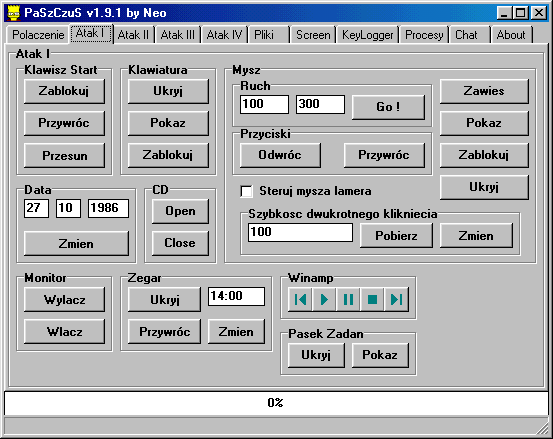Click Odwróc in Przyciski group

coord(280,155)
